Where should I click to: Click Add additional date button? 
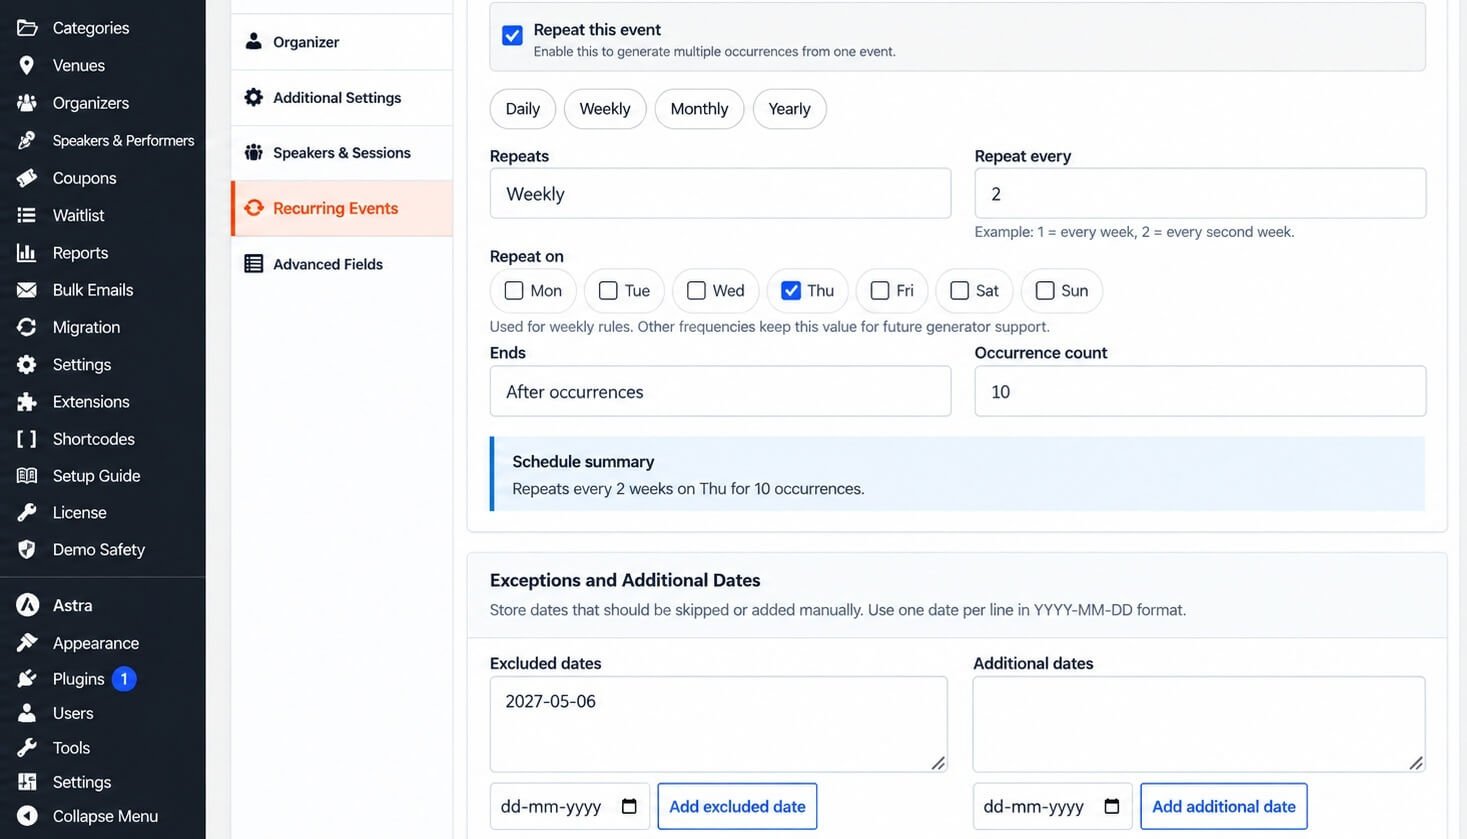click(1223, 806)
